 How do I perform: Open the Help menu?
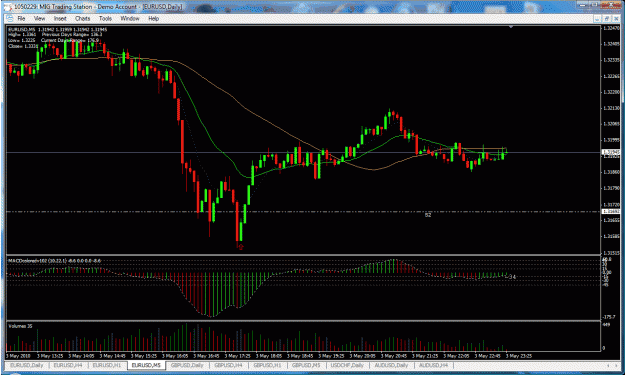point(153,18)
